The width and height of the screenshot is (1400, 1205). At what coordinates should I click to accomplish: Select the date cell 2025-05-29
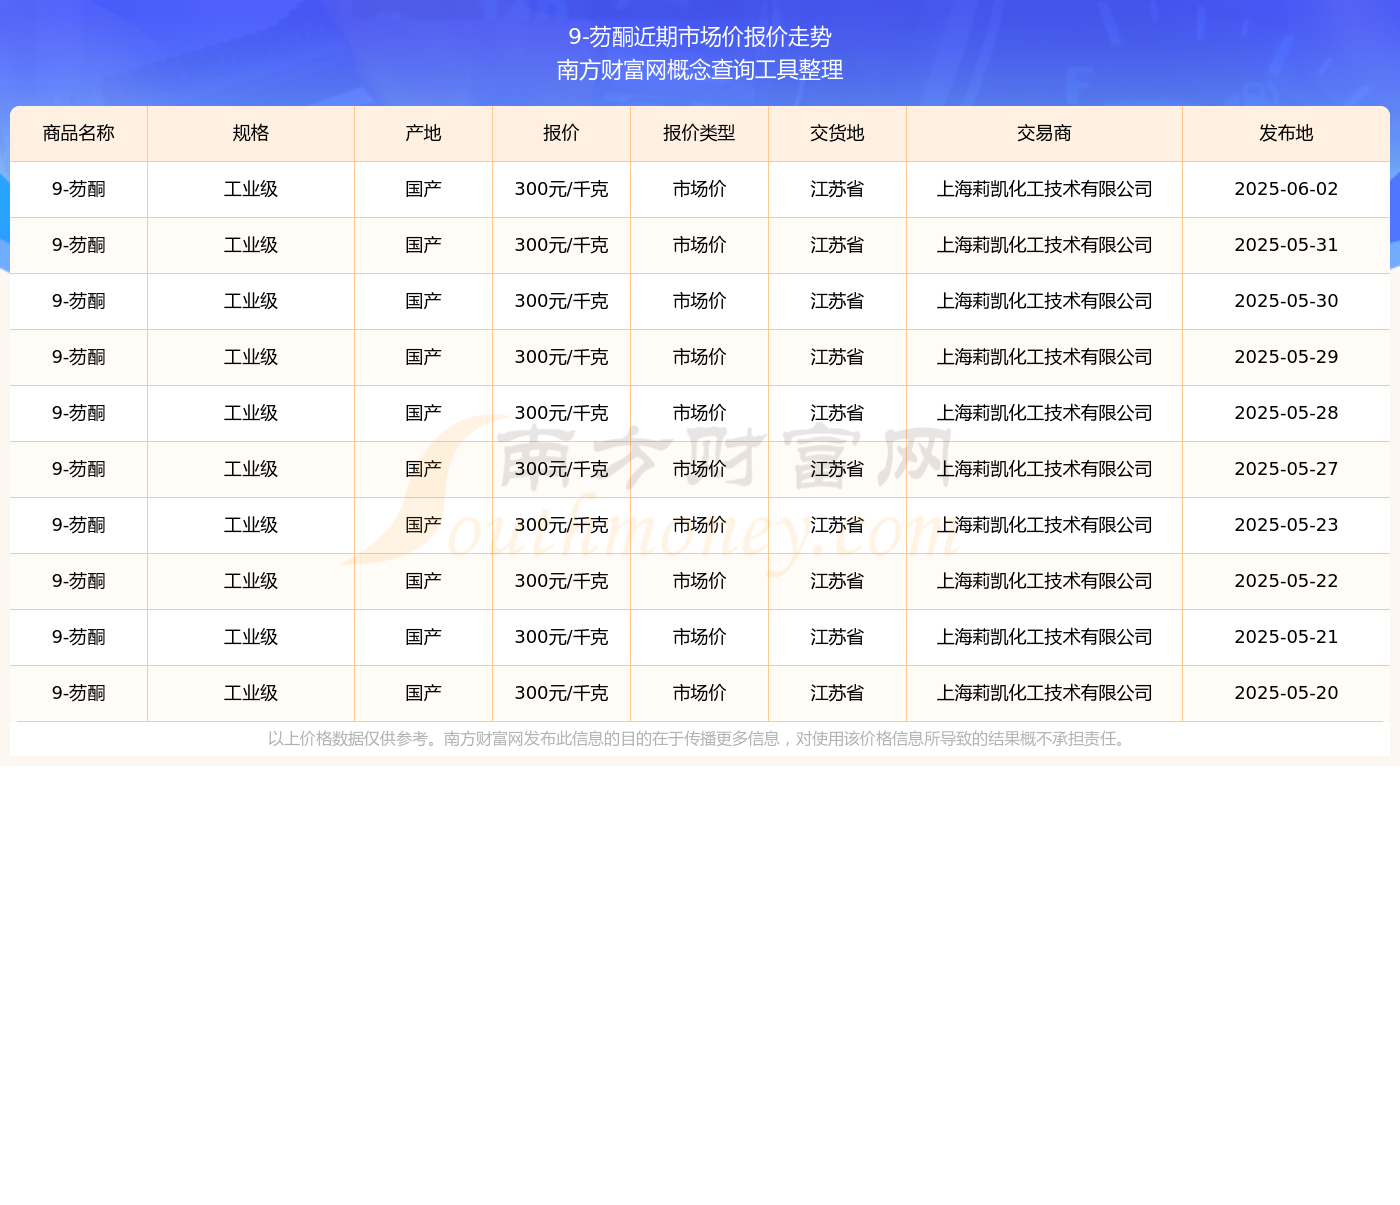point(1286,357)
